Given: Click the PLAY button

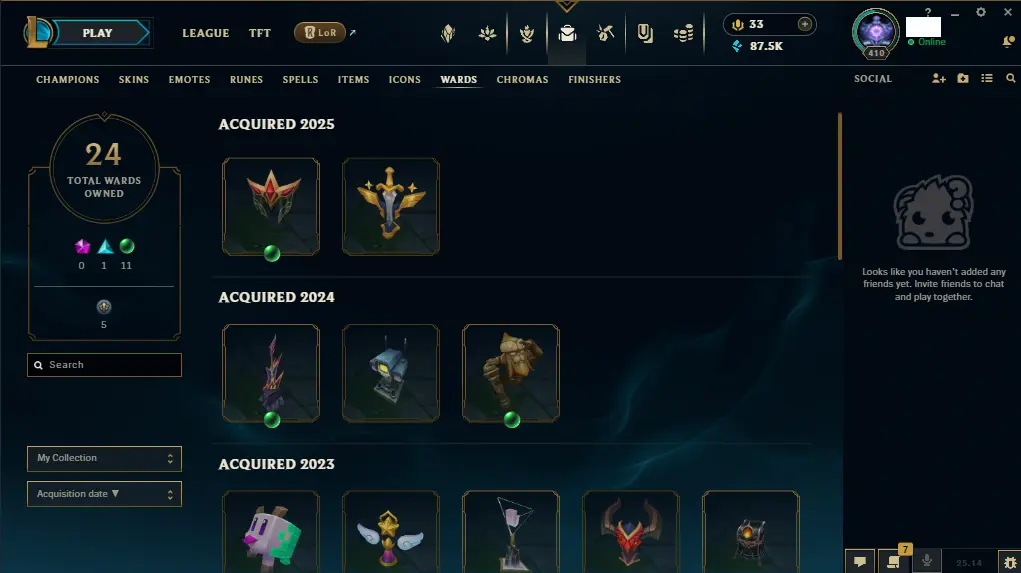Looking at the screenshot, I should 98,33.
